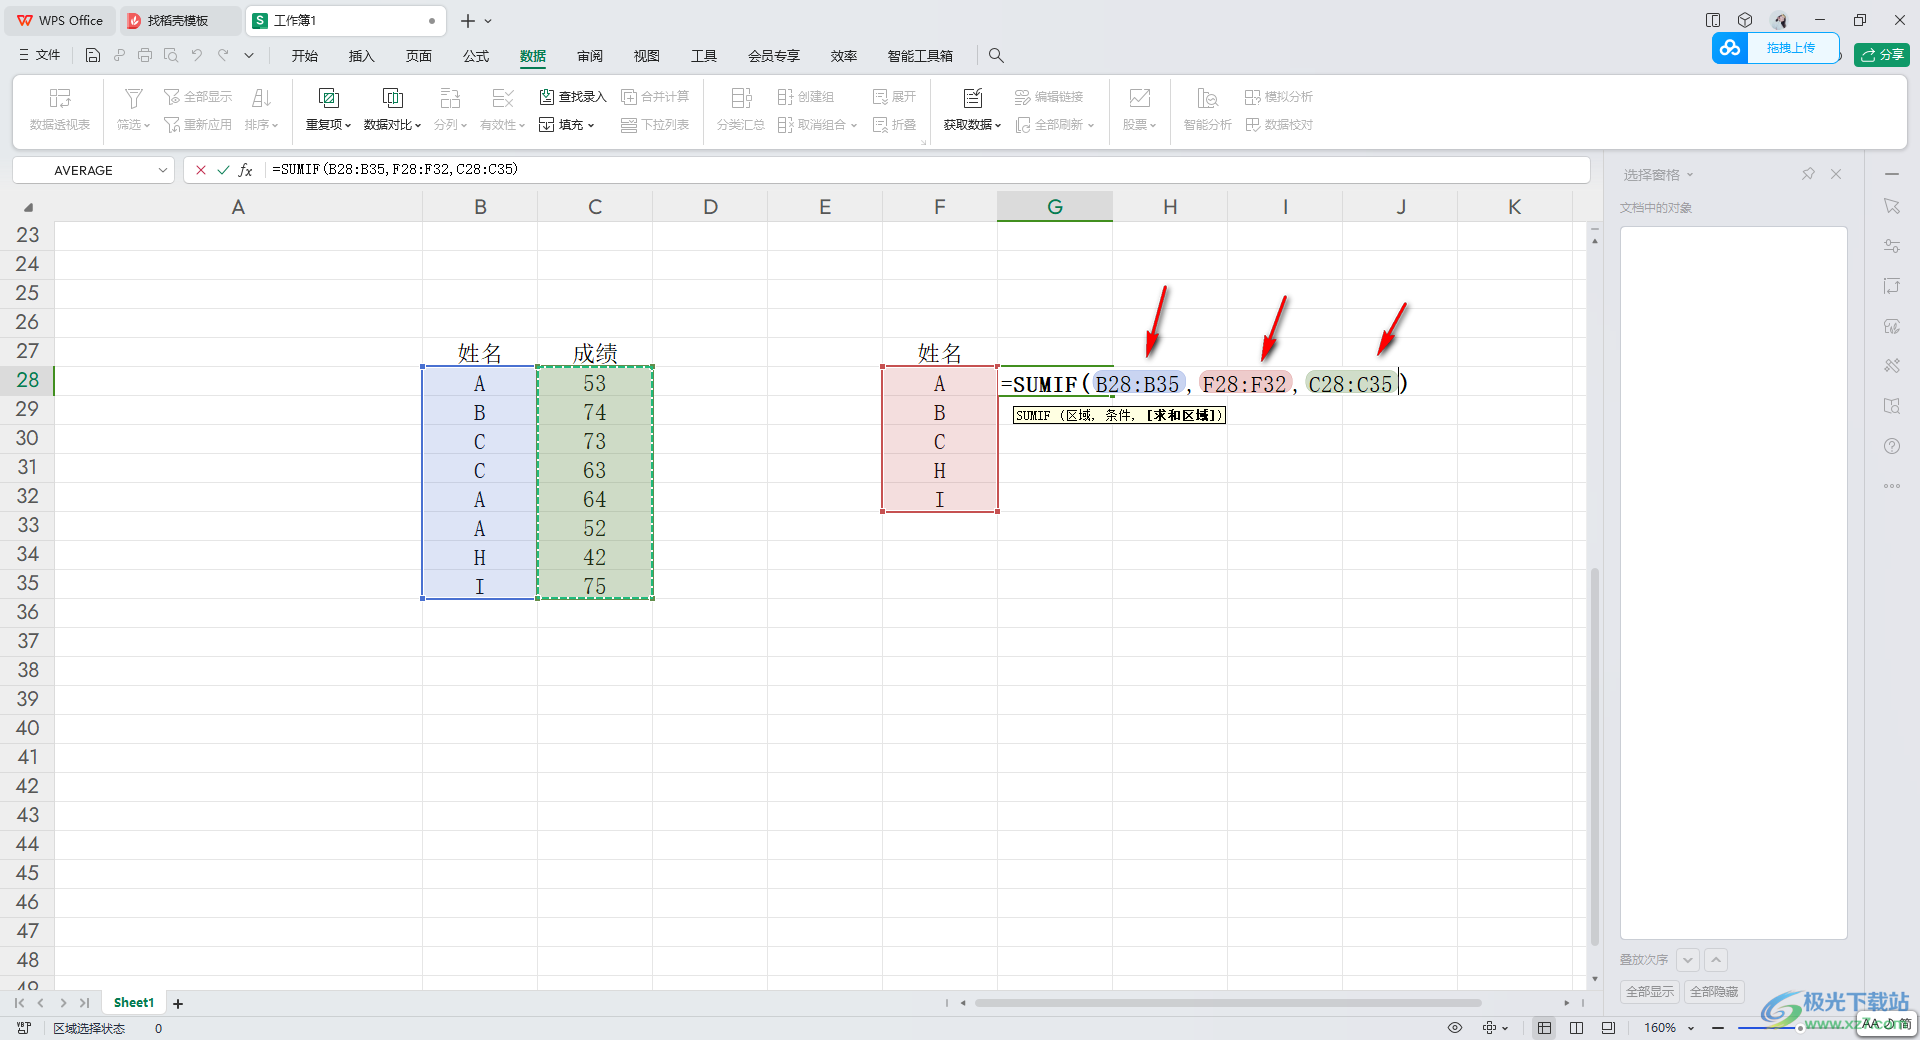Image resolution: width=1920 pixels, height=1040 pixels.
Task: Open the 审阅 Review ribbon tab
Action: tap(590, 56)
